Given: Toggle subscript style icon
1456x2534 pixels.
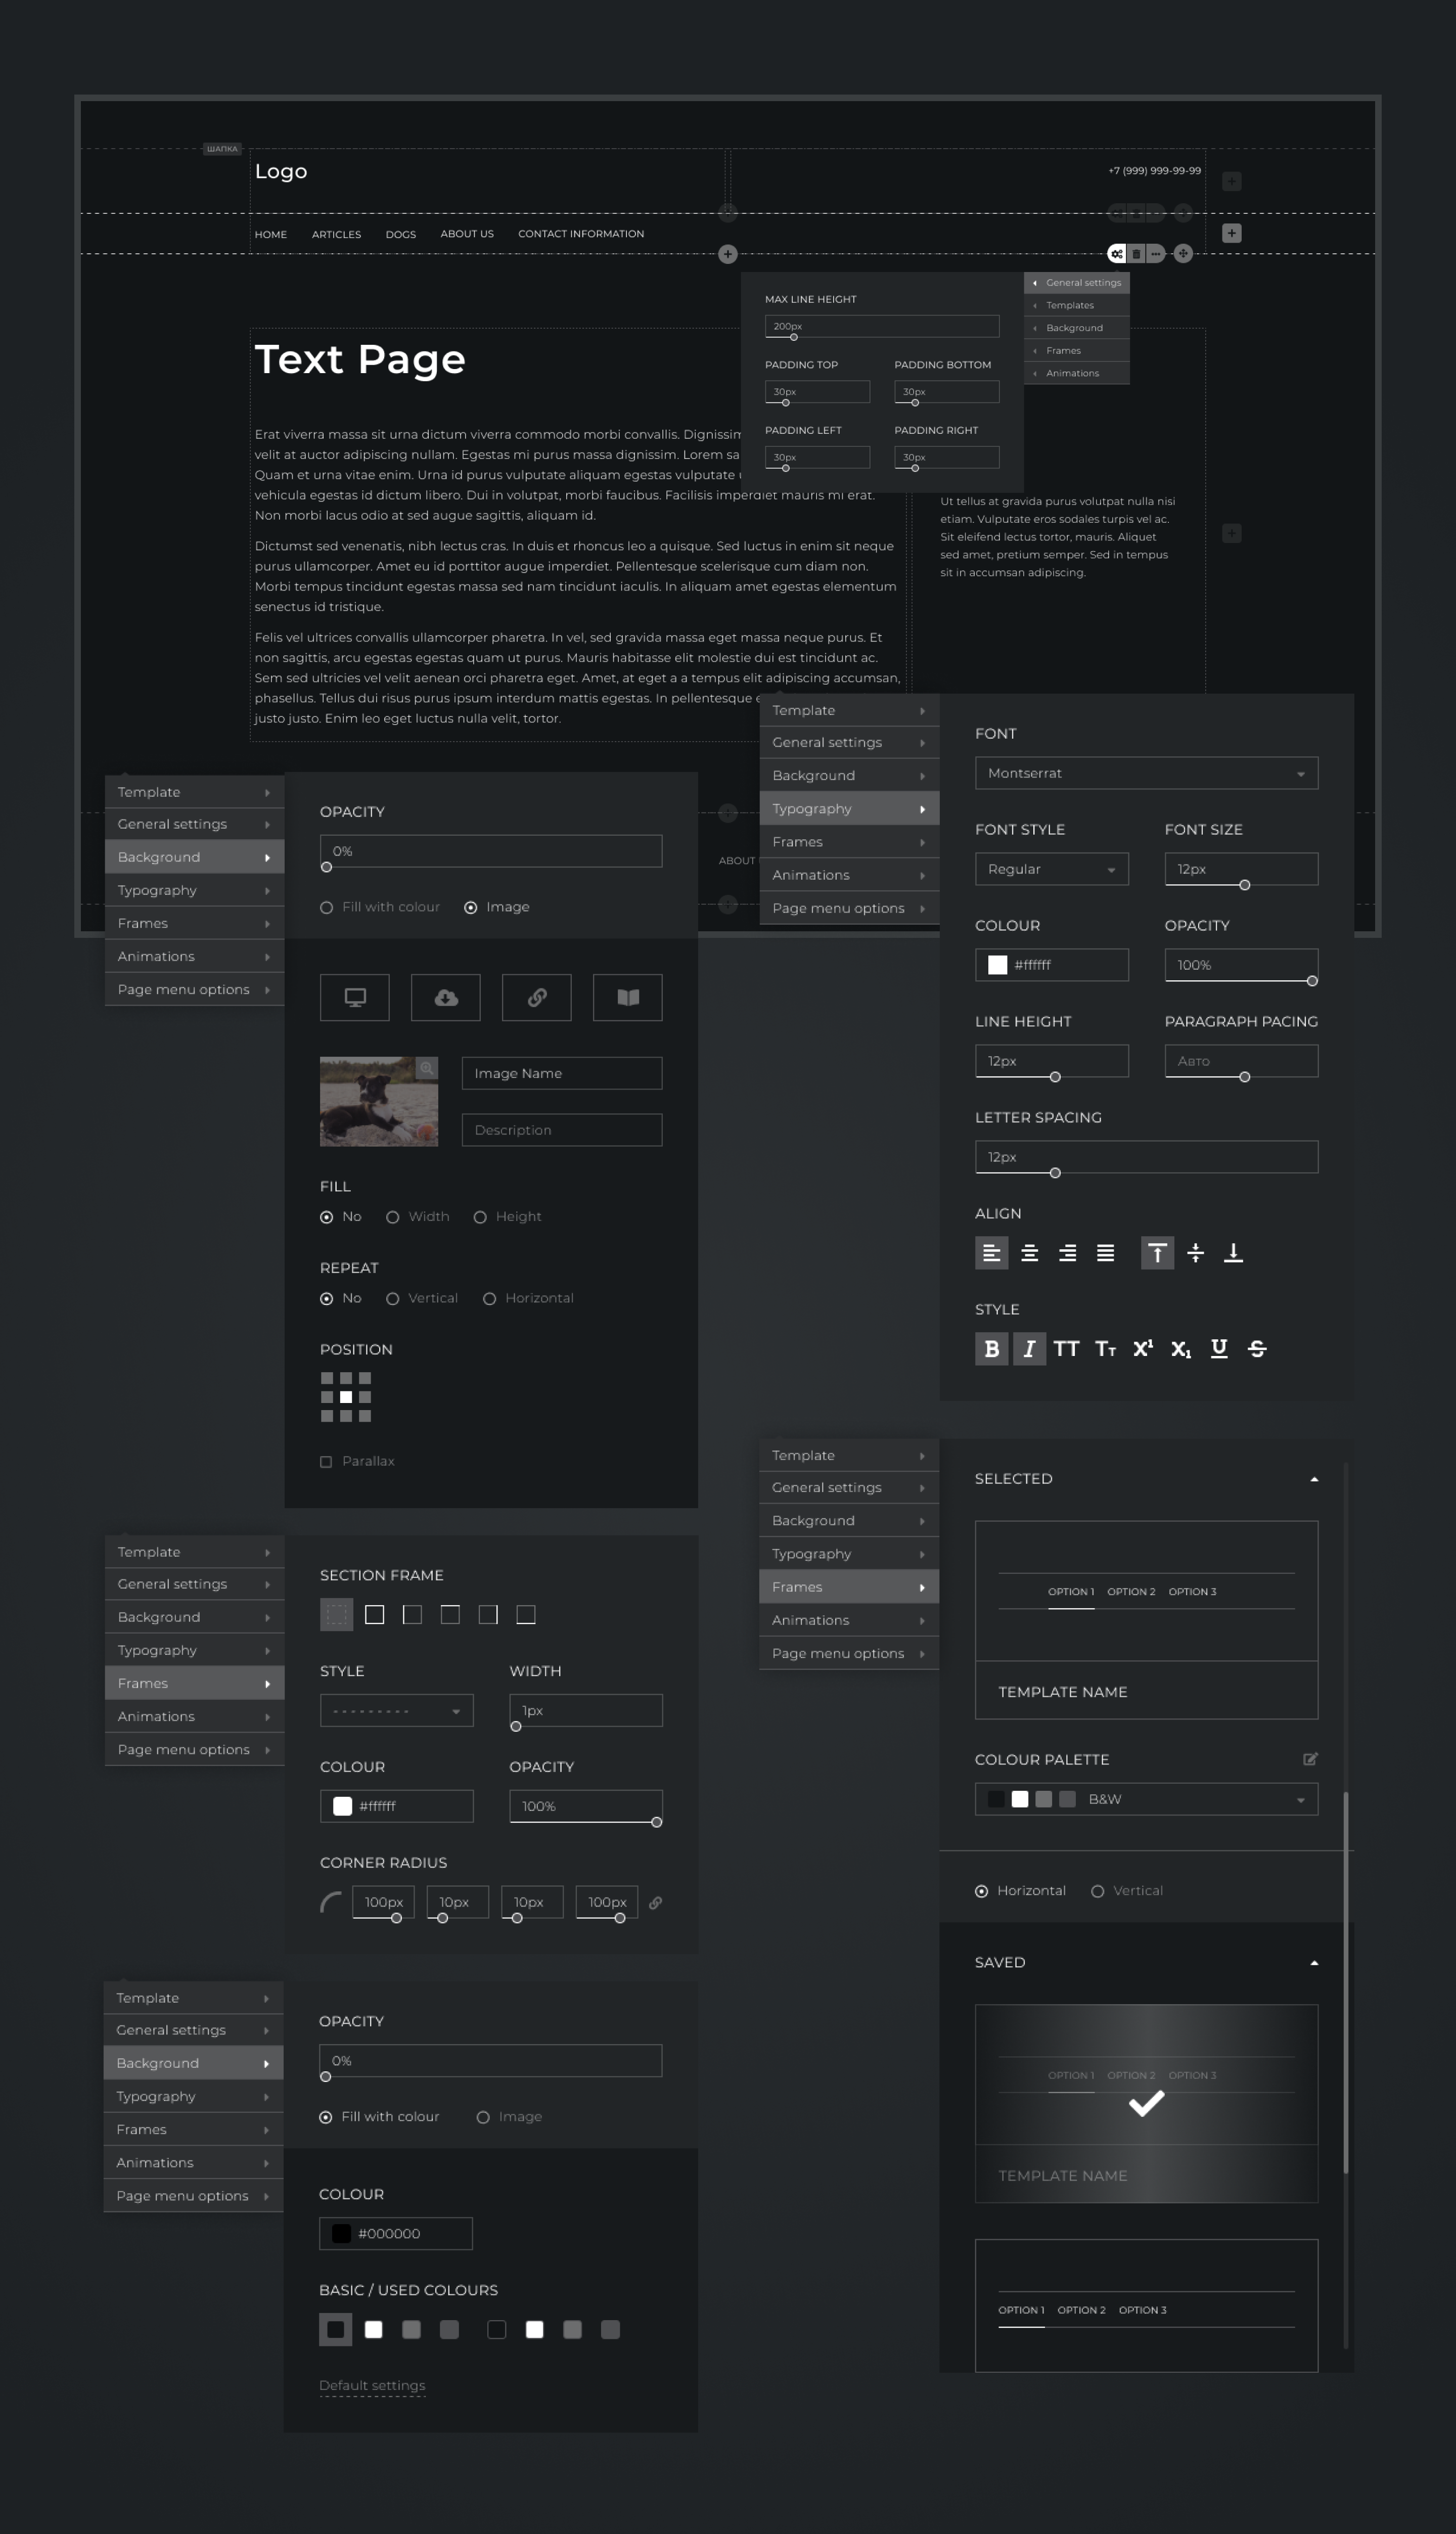Looking at the screenshot, I should click(1181, 1350).
